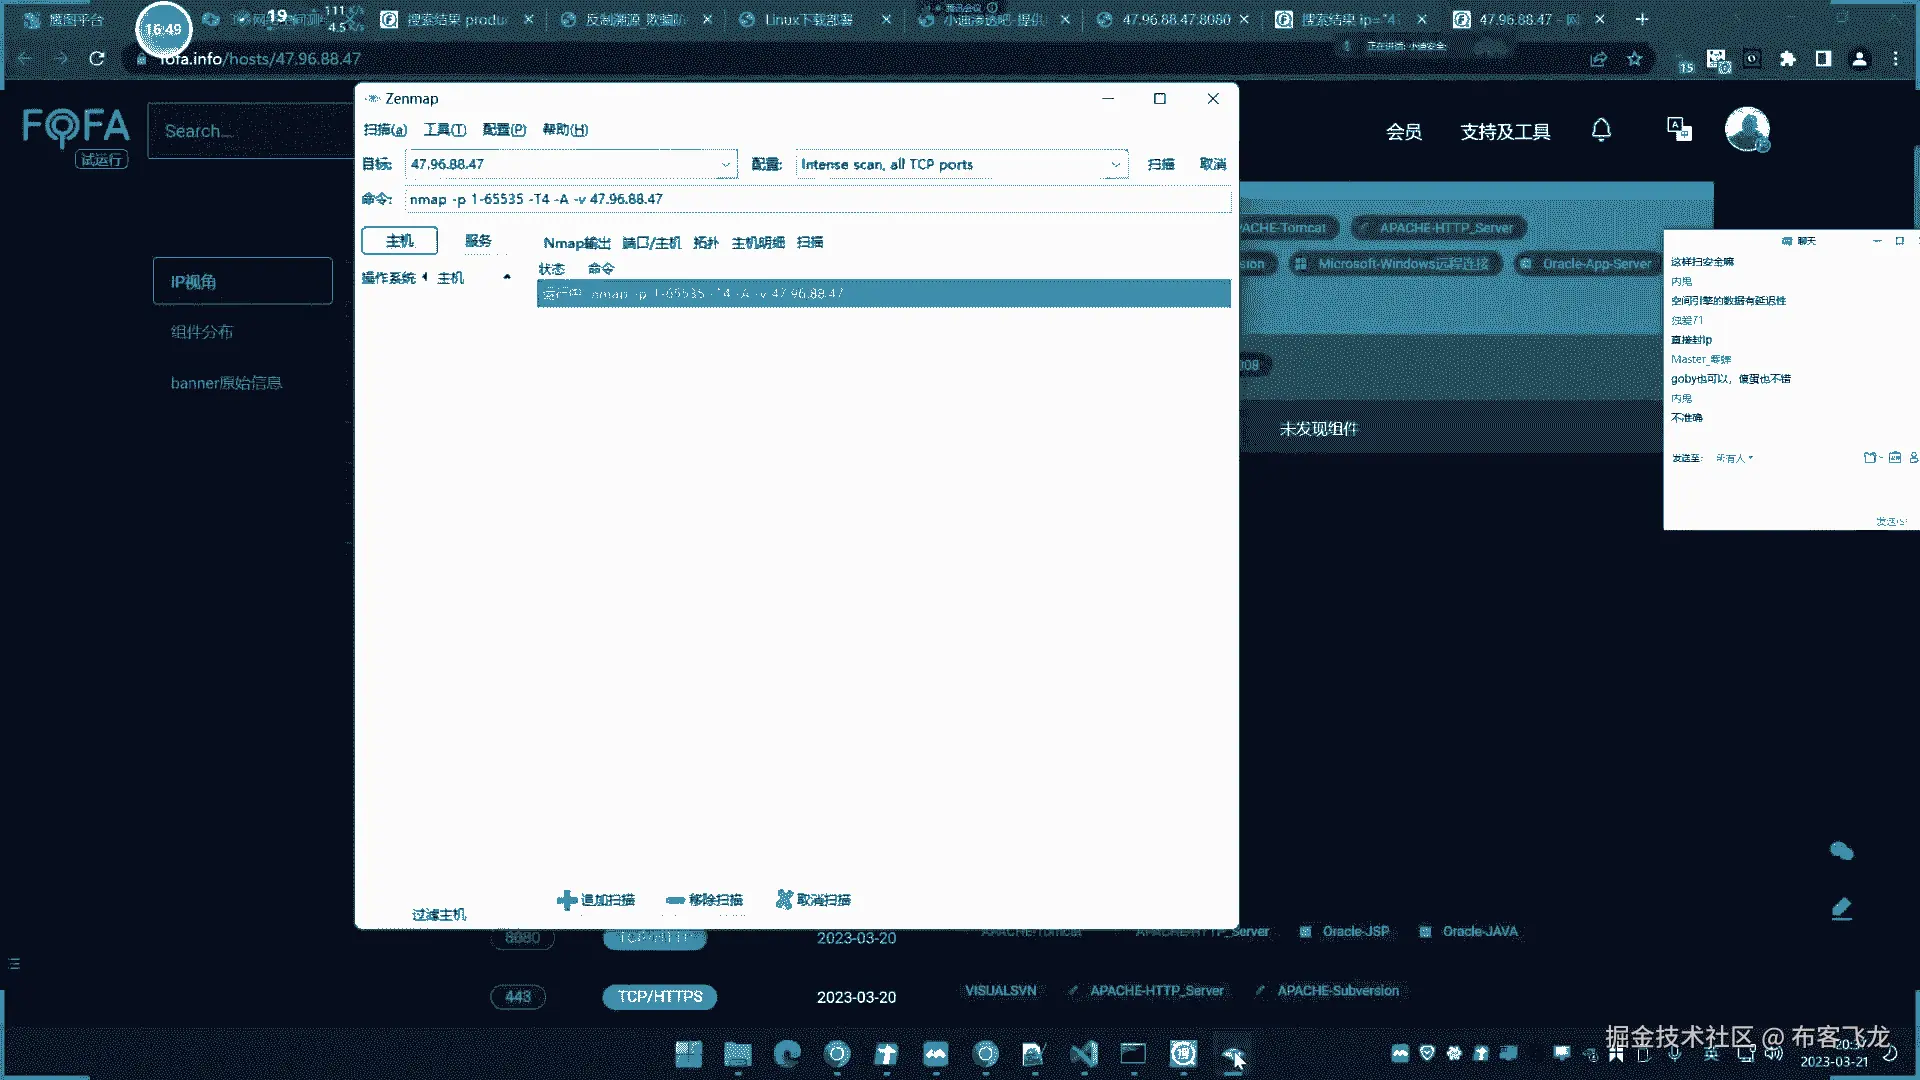Toggle host list to 主机 view
Viewport: 1920px width, 1080px height.
(399, 241)
